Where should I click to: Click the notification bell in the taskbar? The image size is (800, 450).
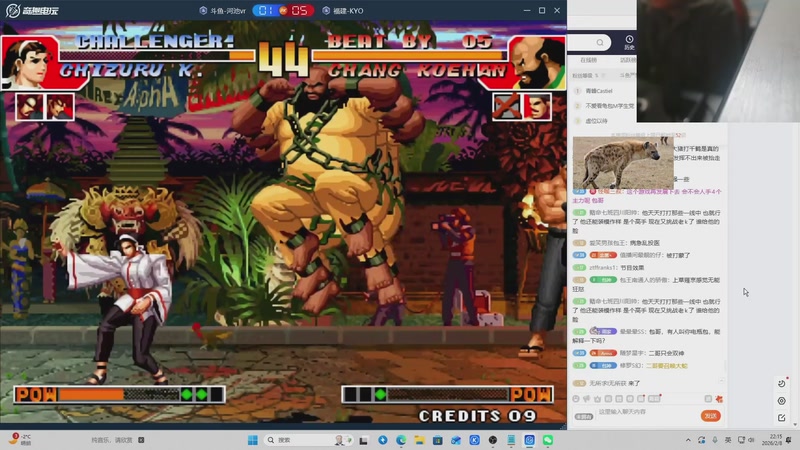[789, 440]
